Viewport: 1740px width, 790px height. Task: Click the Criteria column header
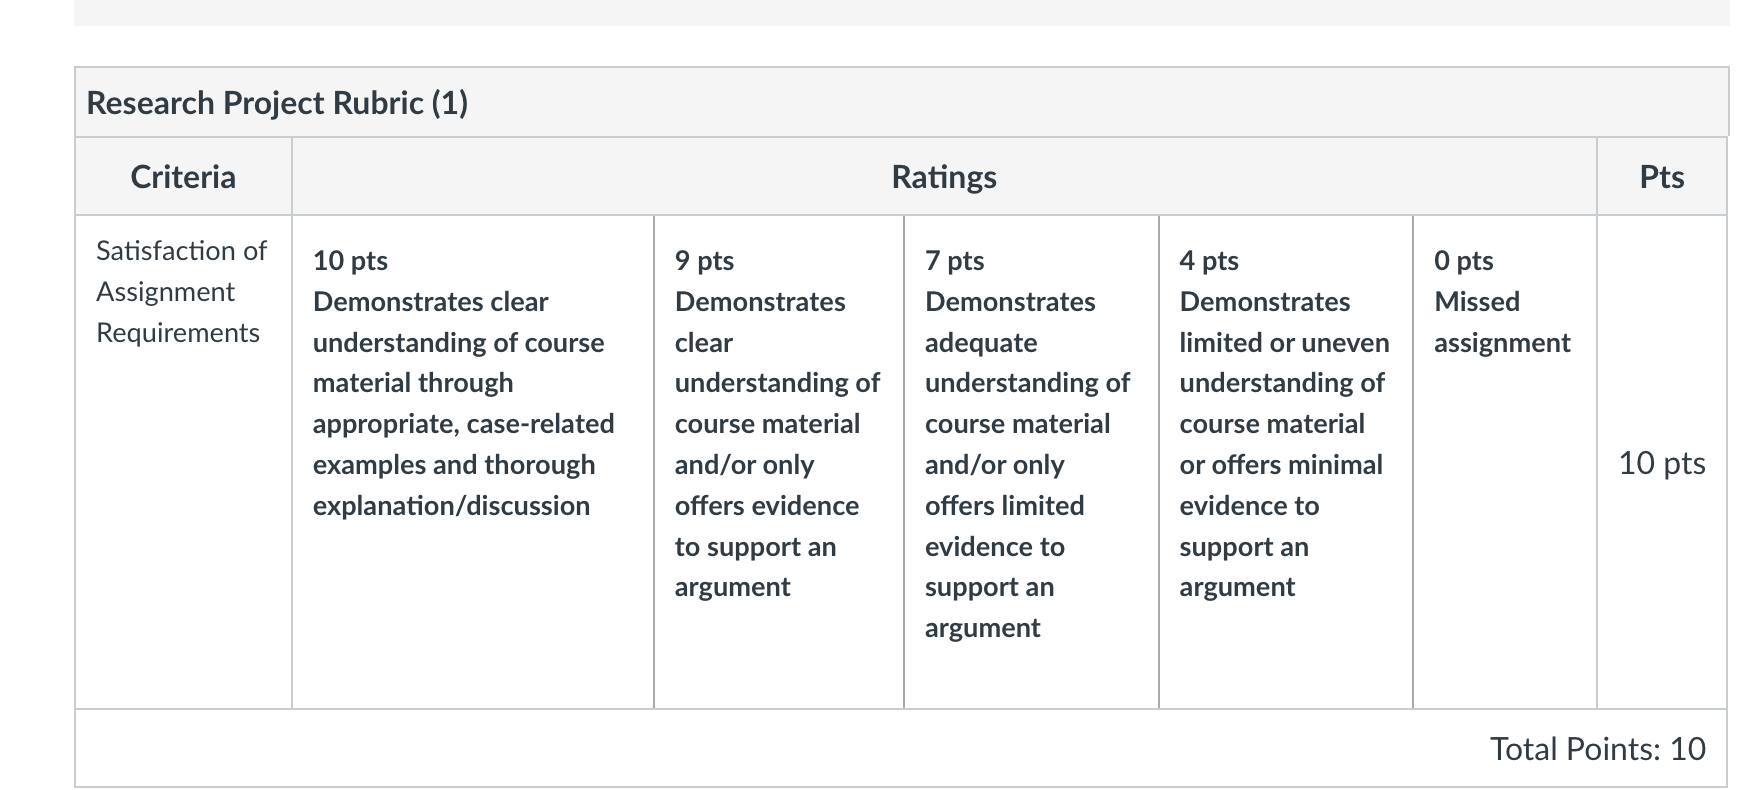183,177
